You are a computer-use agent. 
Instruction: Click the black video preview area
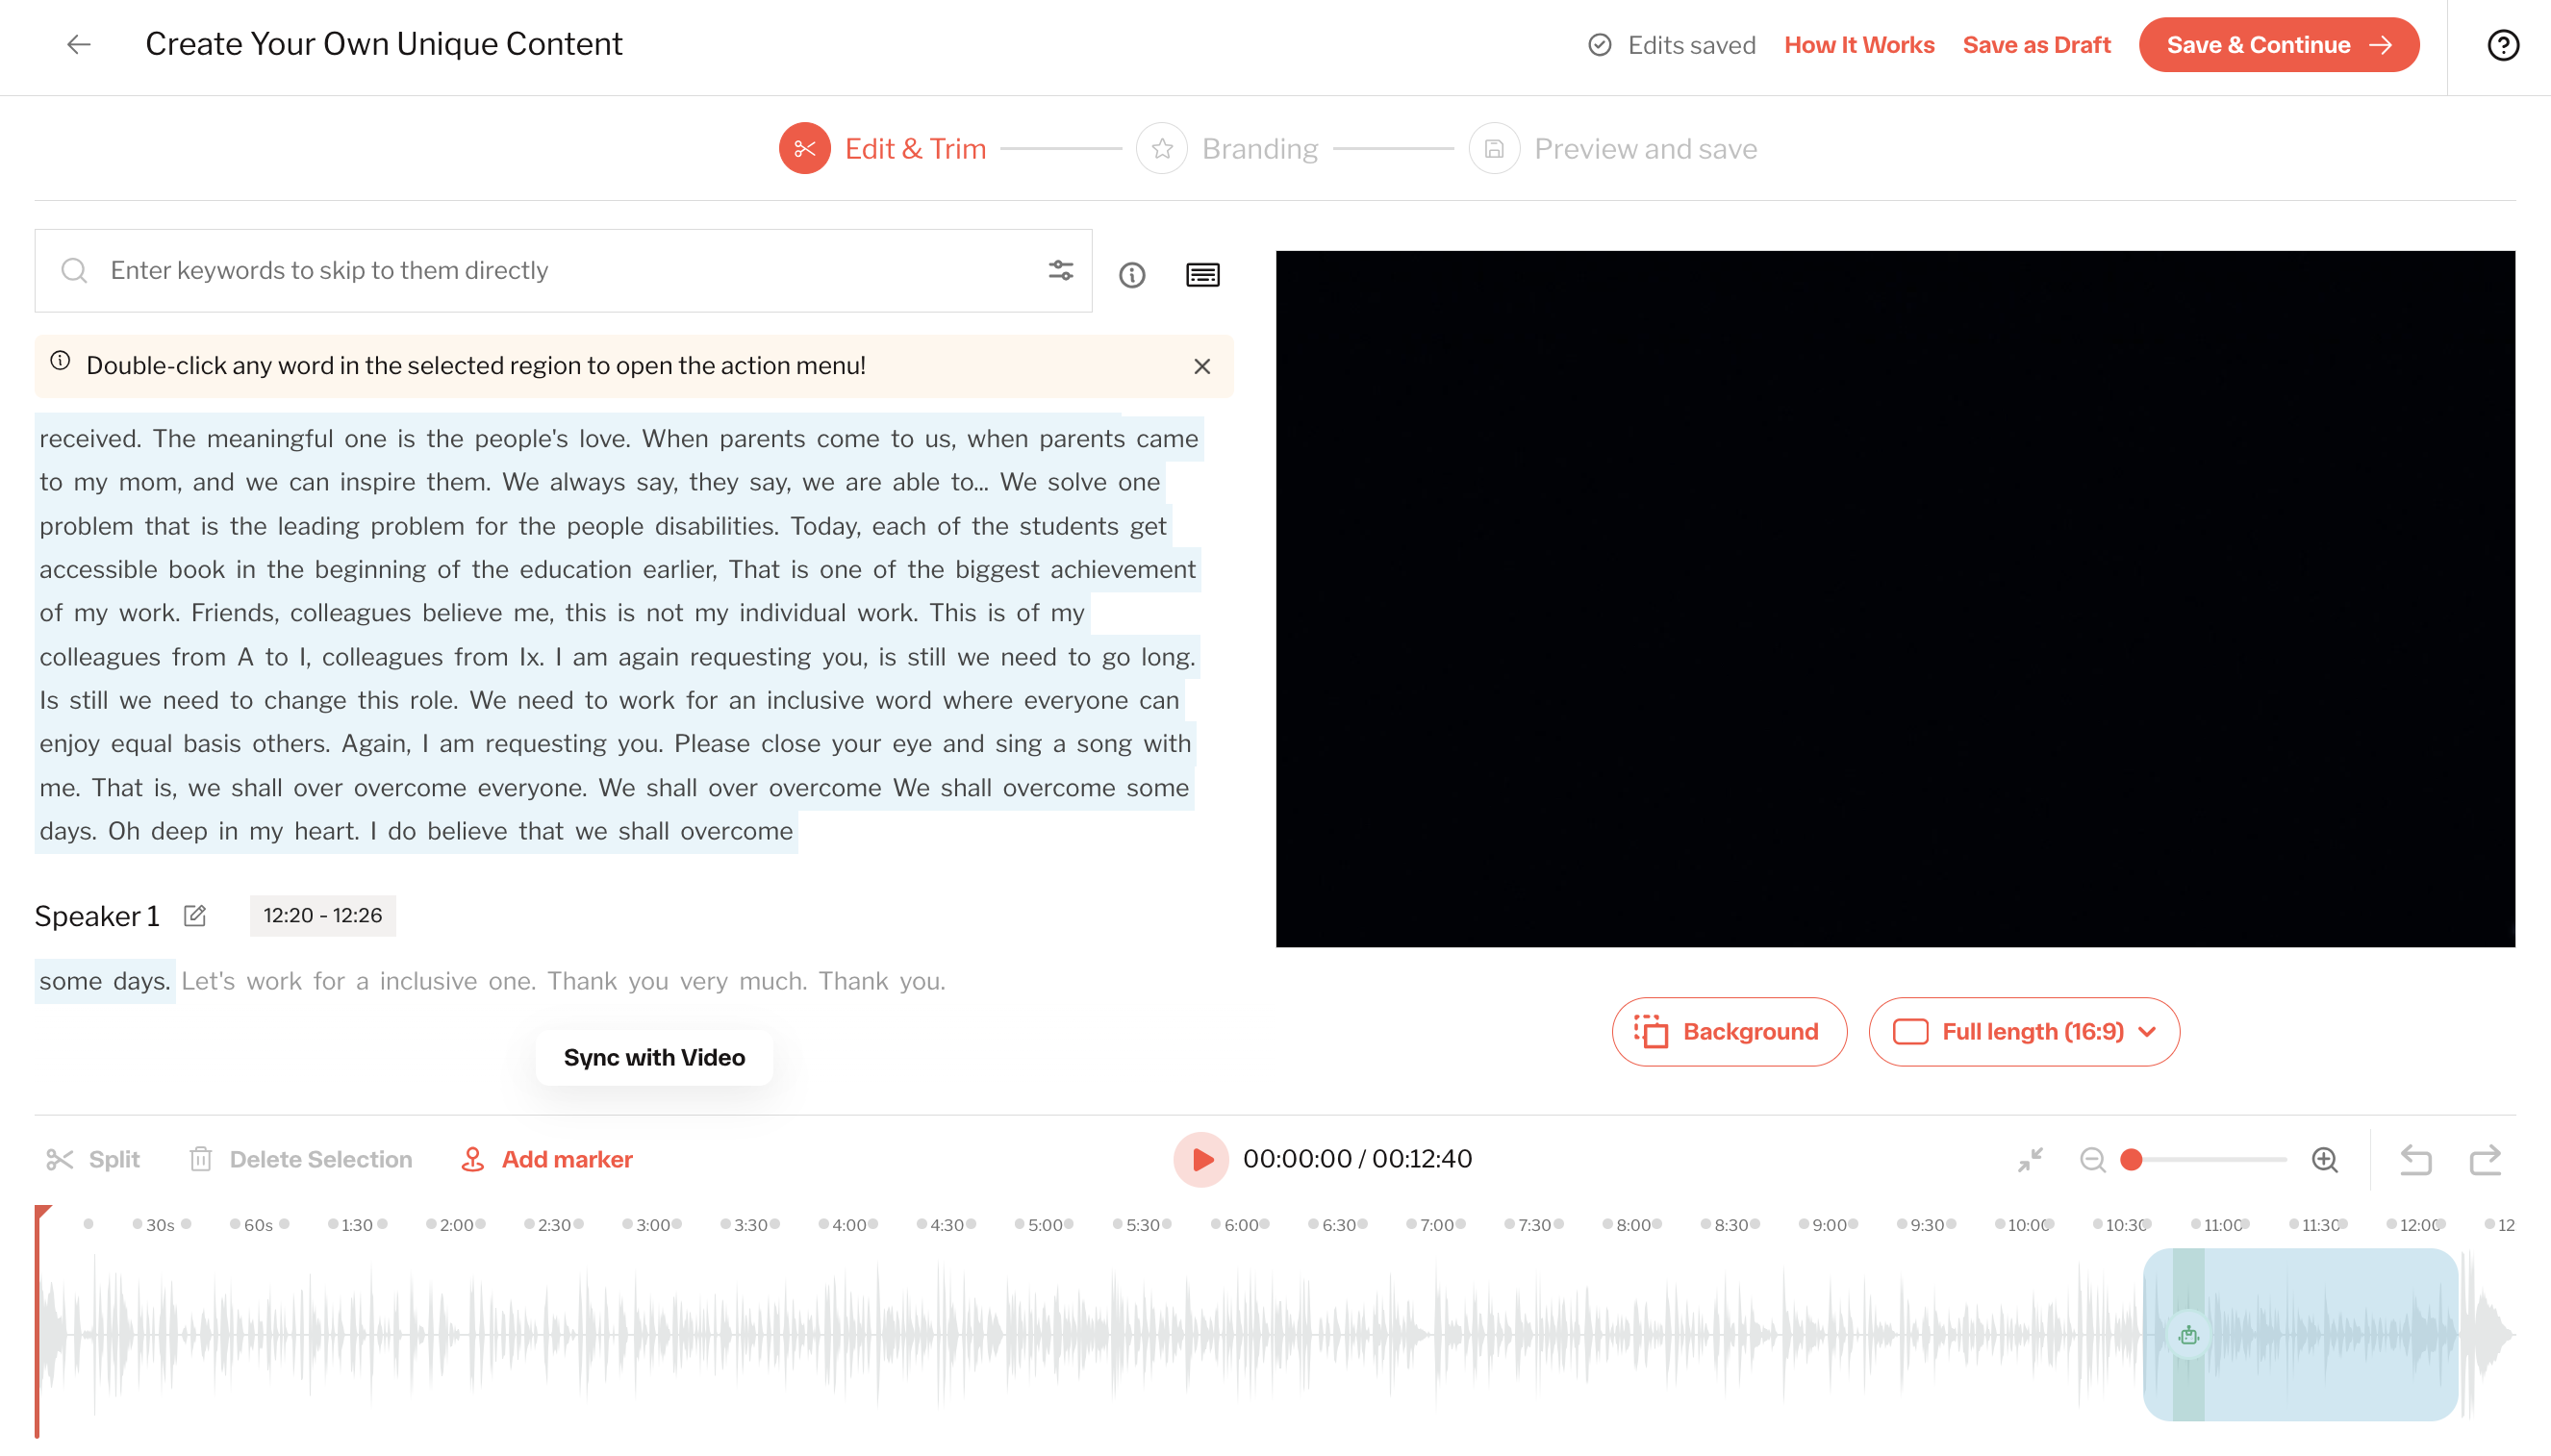[1894, 598]
